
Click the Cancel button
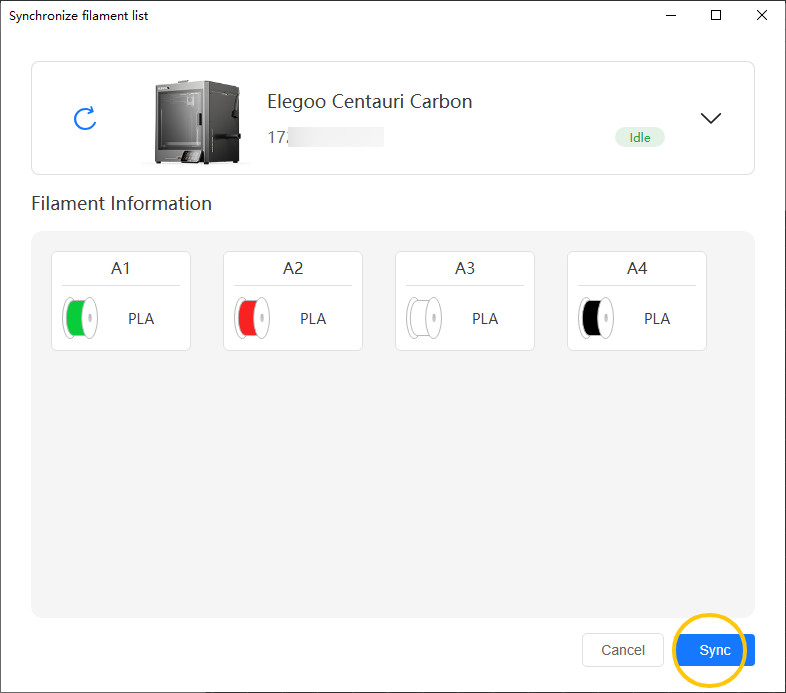[623, 650]
